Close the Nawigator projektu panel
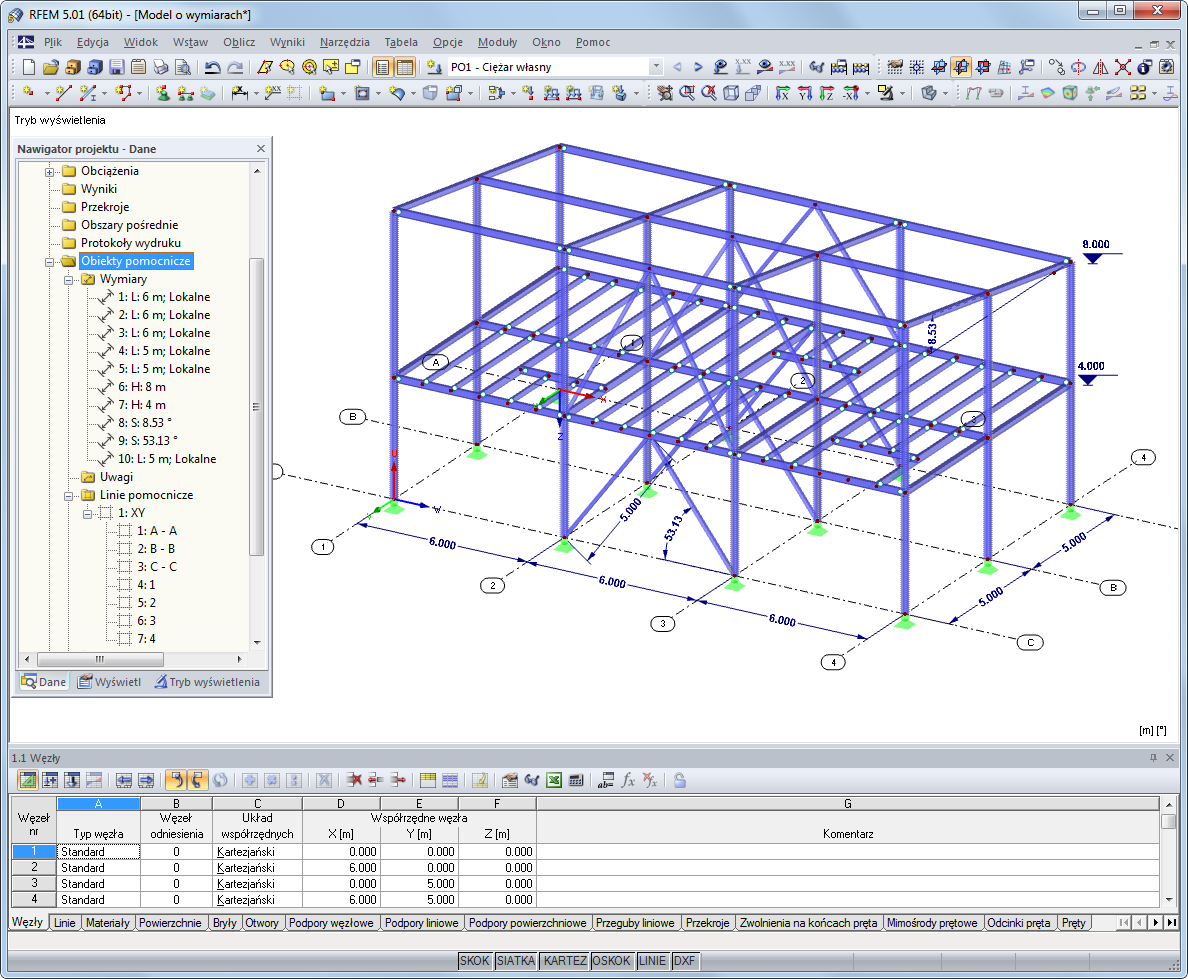Viewport: 1188px width, 979px height. [261, 149]
